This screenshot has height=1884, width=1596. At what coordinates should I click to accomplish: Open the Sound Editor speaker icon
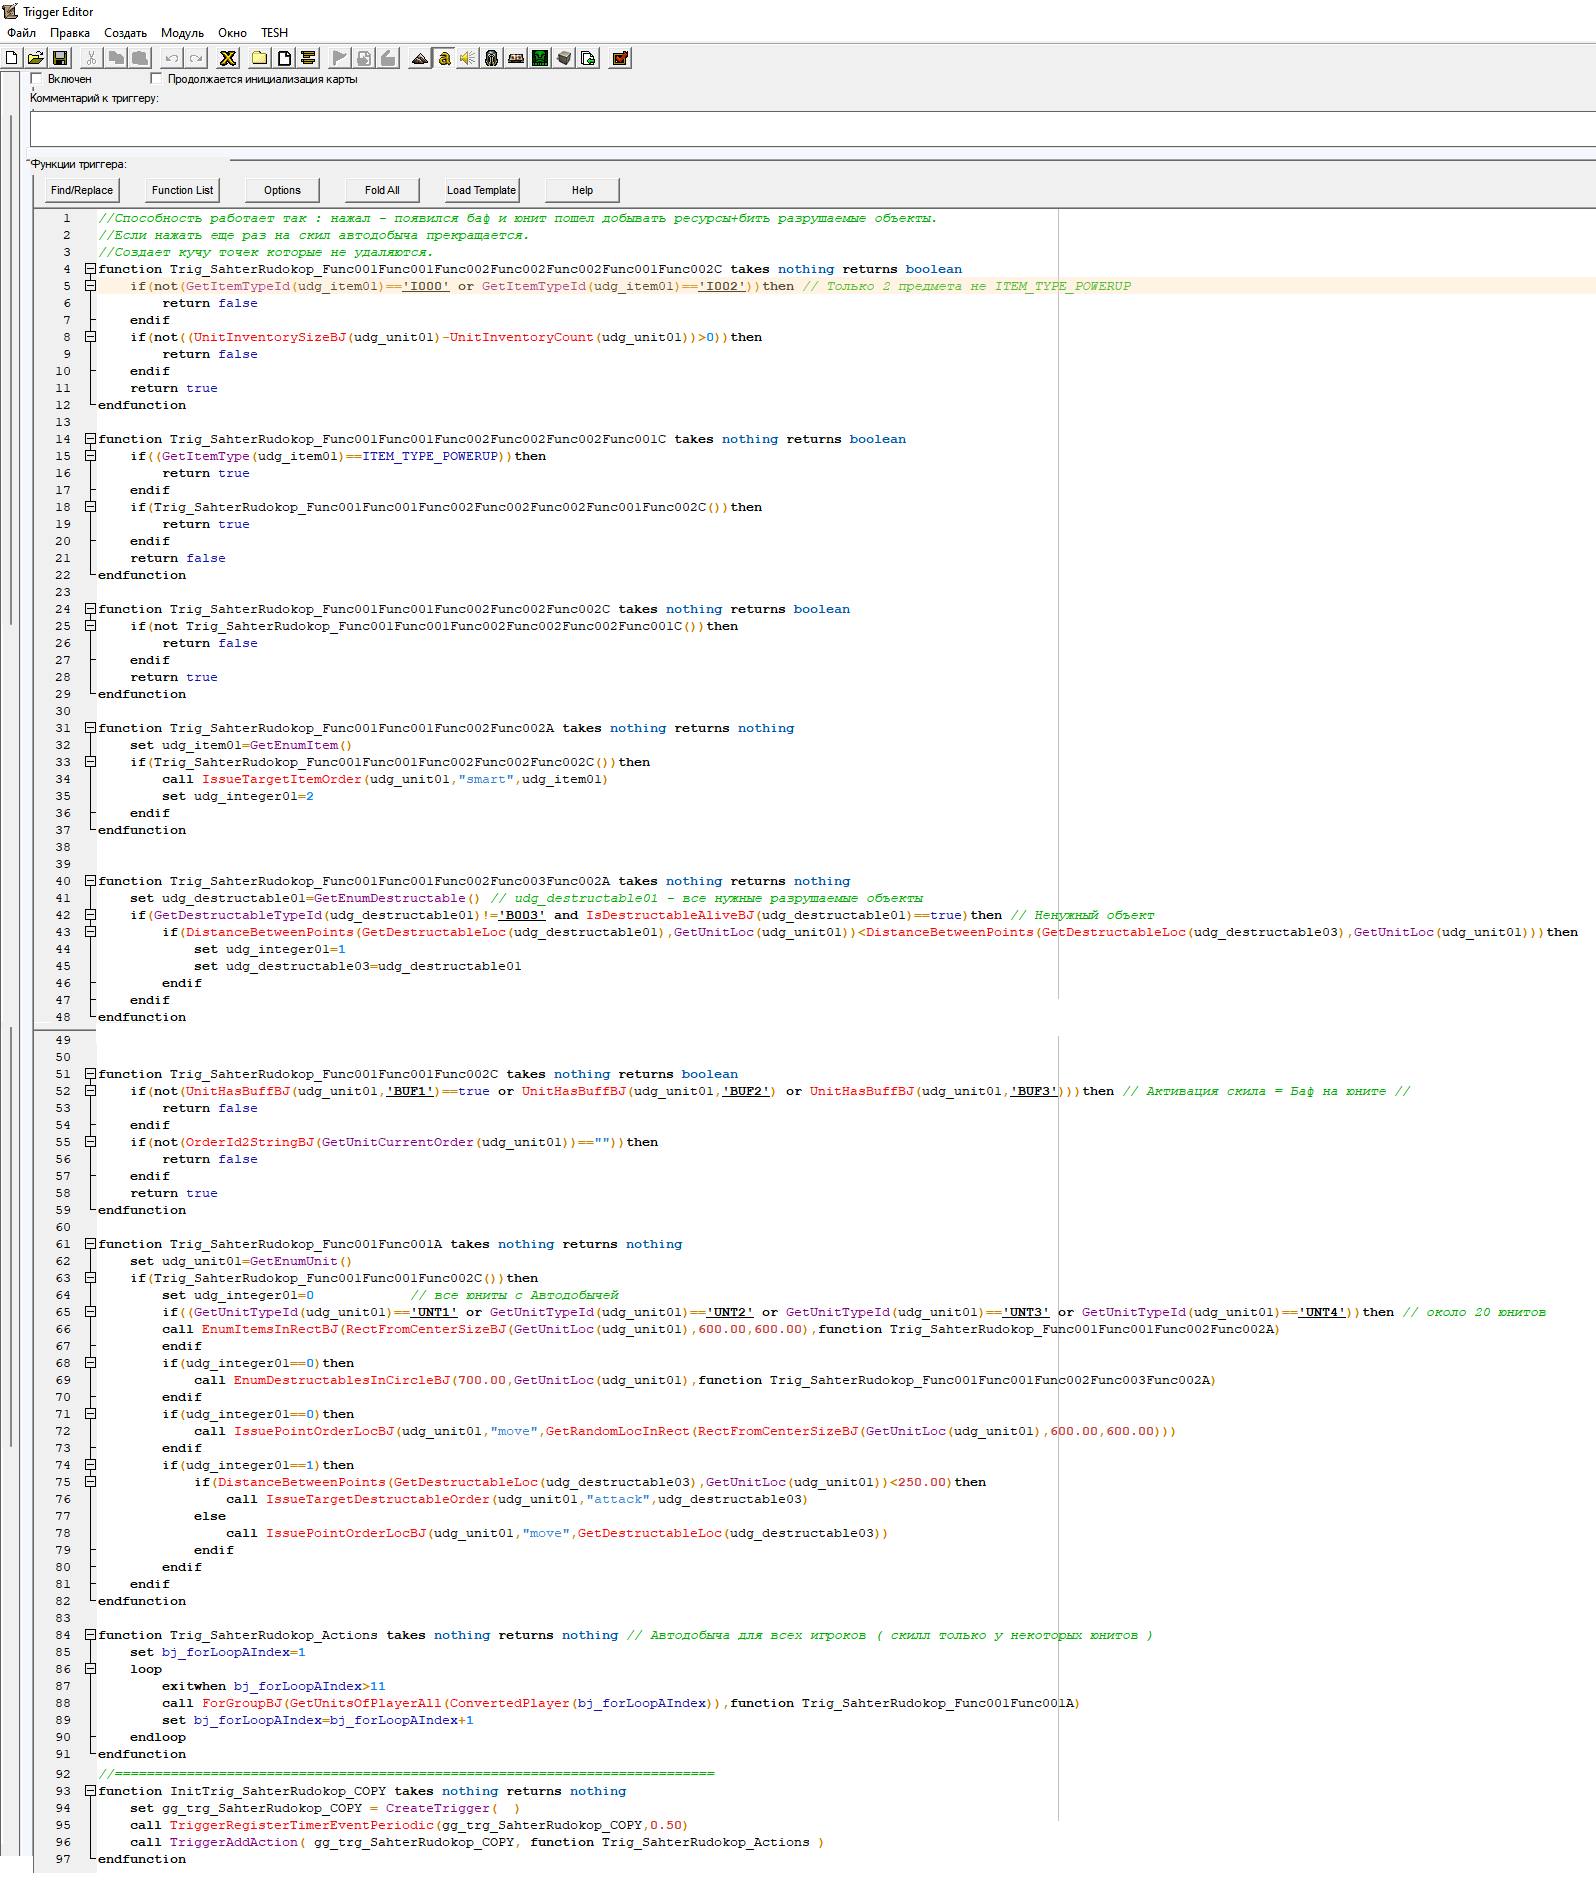pos(467,58)
